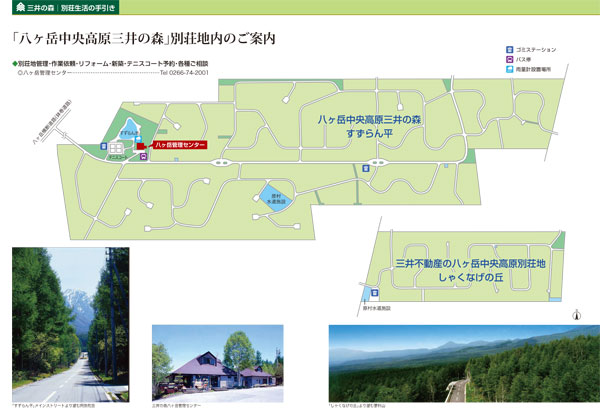Click the legend ゴミステーション trash icon
The height and width of the screenshot is (409, 600).
(x=509, y=50)
